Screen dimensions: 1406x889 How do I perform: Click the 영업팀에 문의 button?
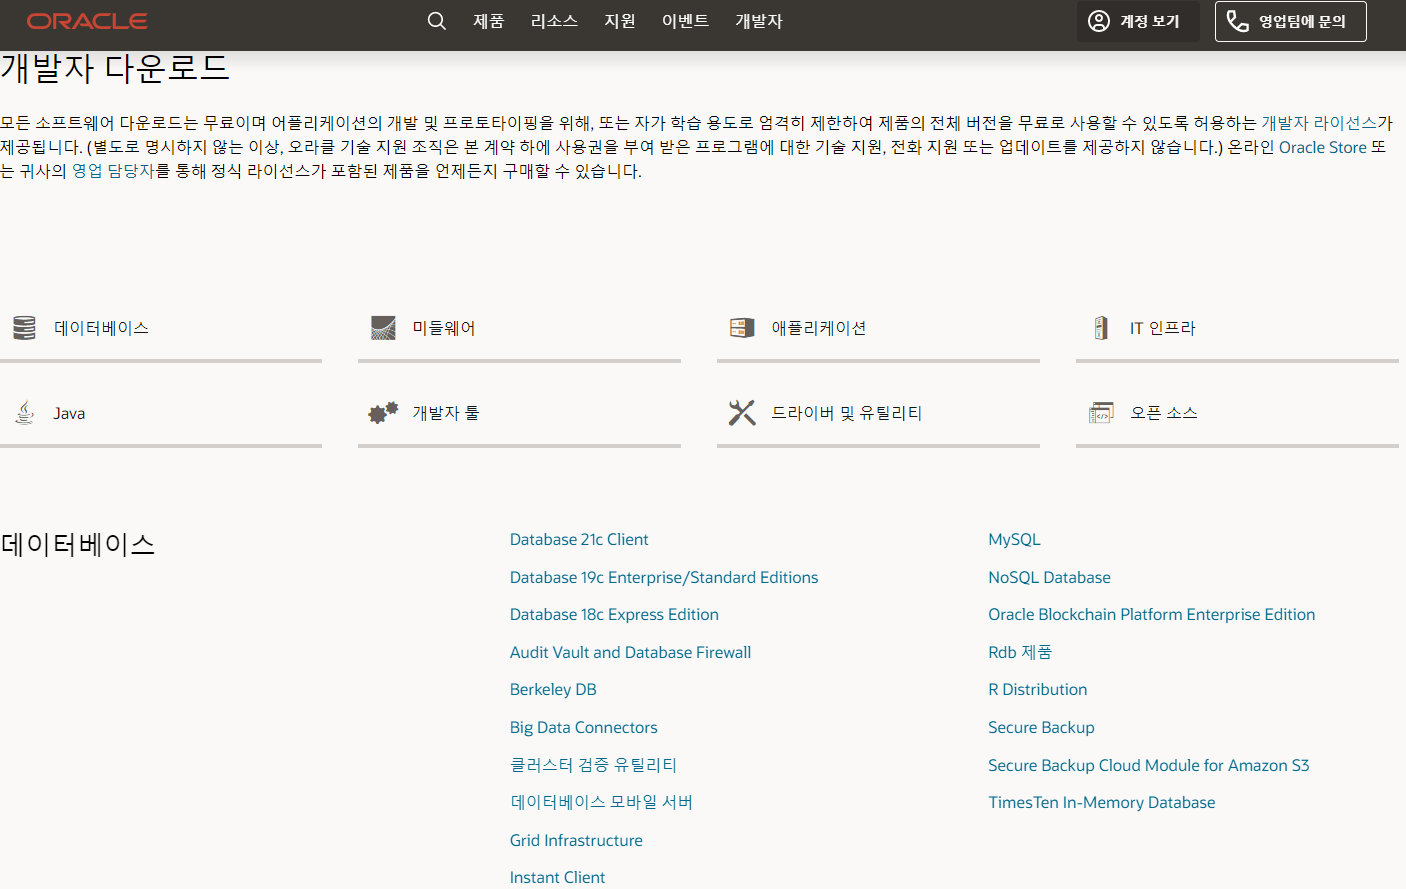1291,21
